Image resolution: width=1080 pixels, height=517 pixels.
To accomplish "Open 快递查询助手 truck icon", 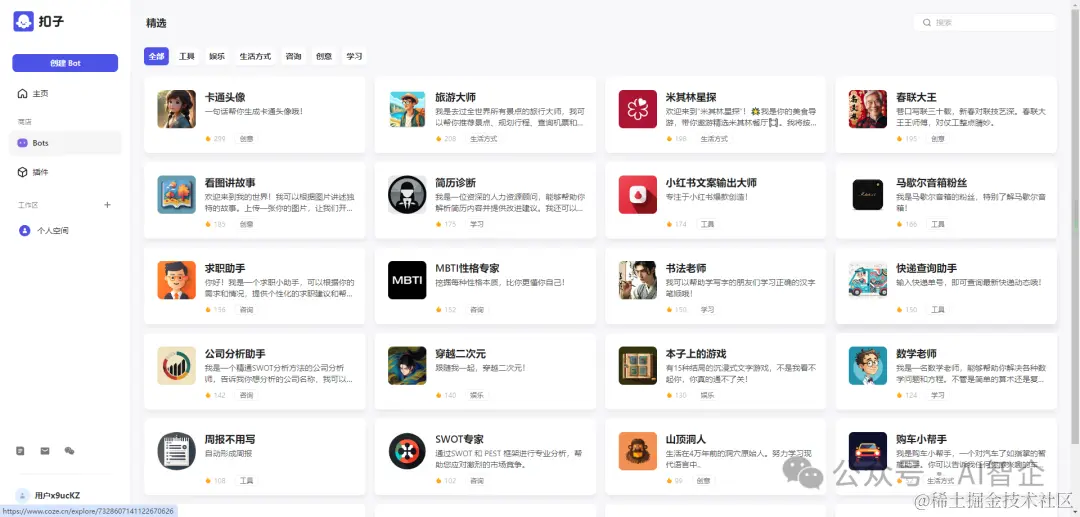I will point(868,279).
